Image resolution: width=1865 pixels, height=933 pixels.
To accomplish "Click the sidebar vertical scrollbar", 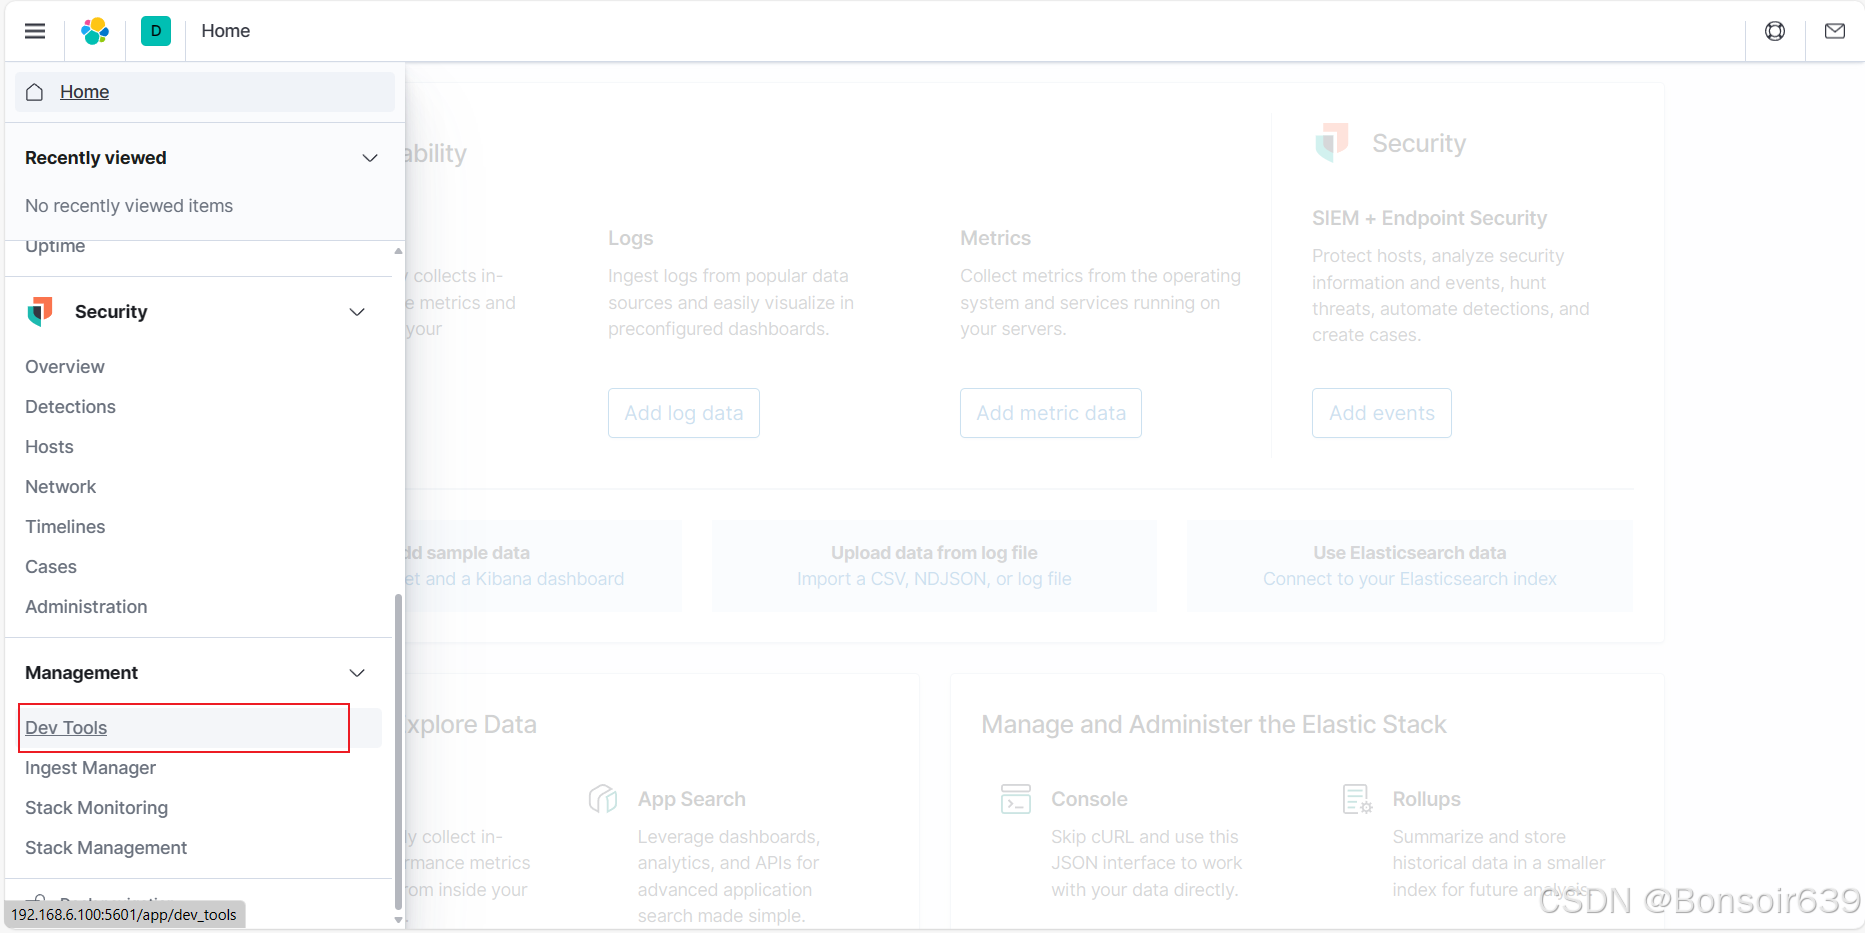I will click(398, 750).
